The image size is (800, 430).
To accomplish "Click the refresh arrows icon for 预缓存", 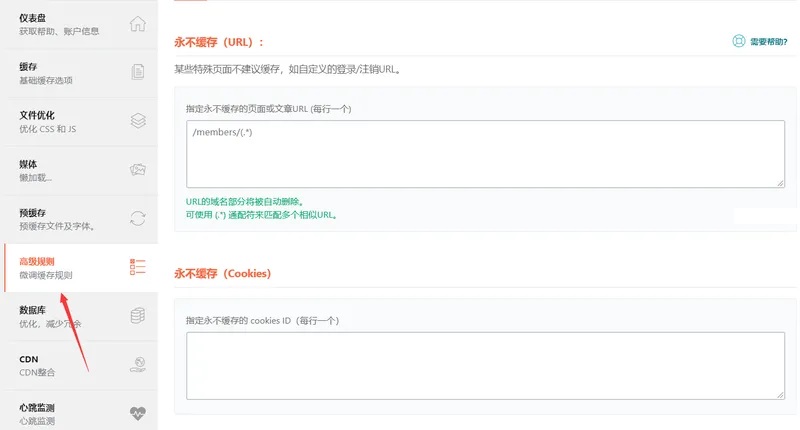I will point(138,218).
